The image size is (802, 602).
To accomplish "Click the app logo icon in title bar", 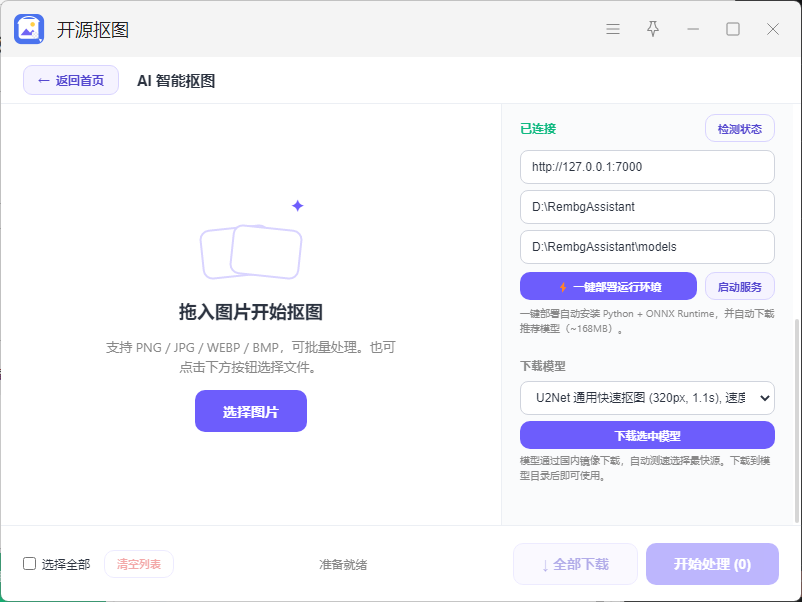I will pyautogui.click(x=29, y=29).
